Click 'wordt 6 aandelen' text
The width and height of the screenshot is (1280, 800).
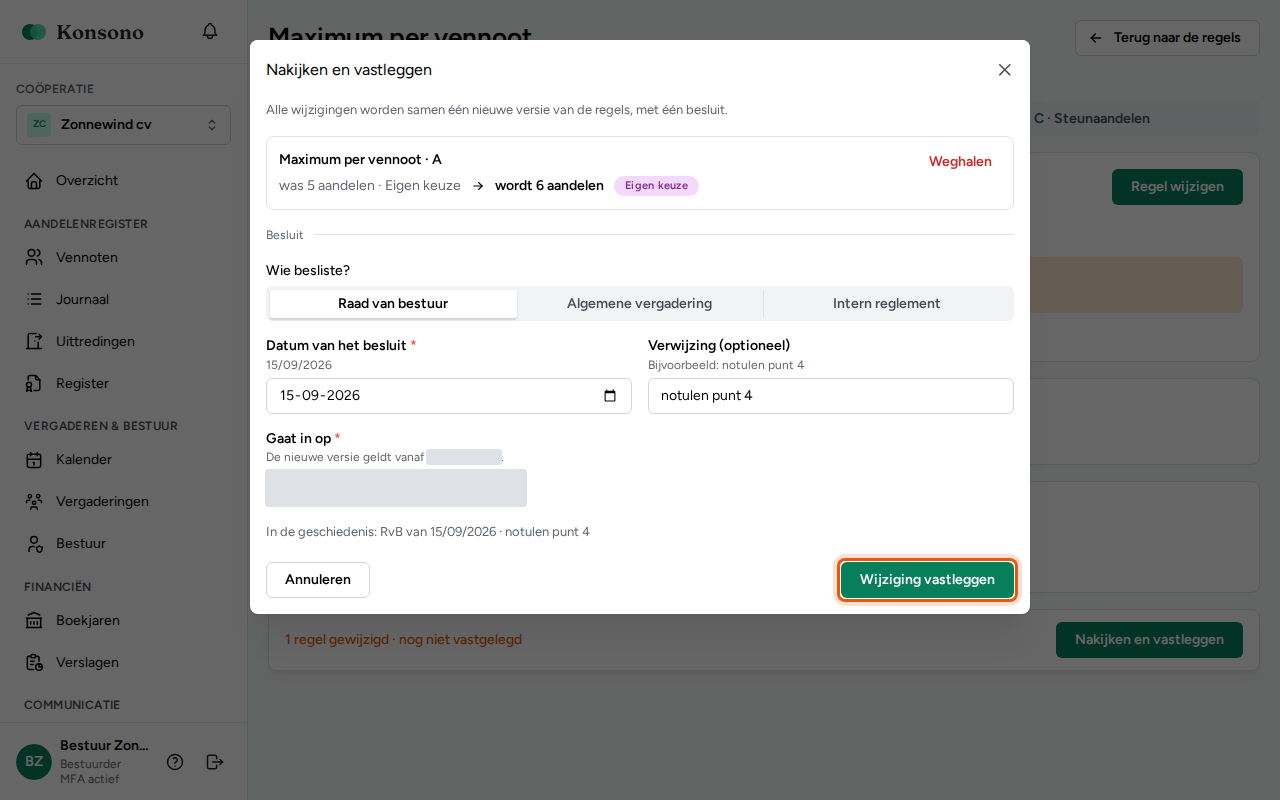pos(549,186)
